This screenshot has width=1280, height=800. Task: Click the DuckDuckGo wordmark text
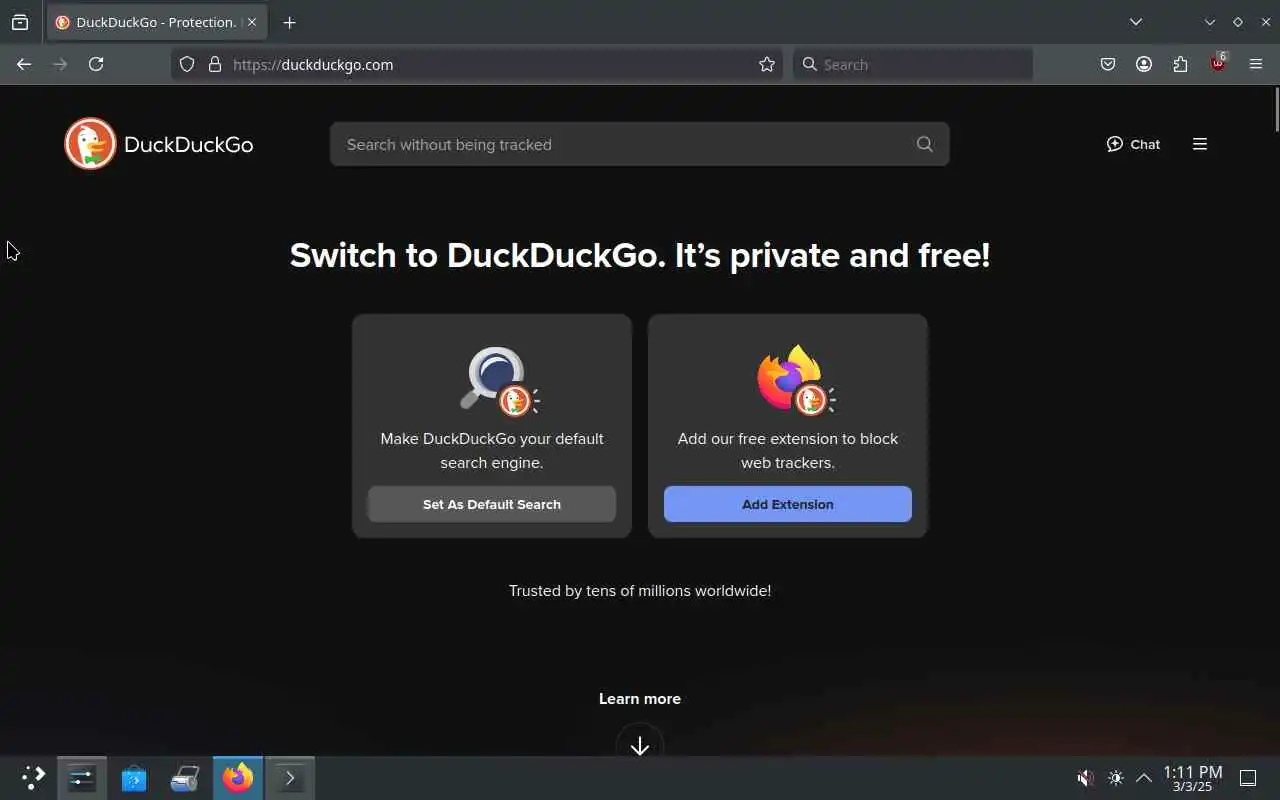(189, 144)
